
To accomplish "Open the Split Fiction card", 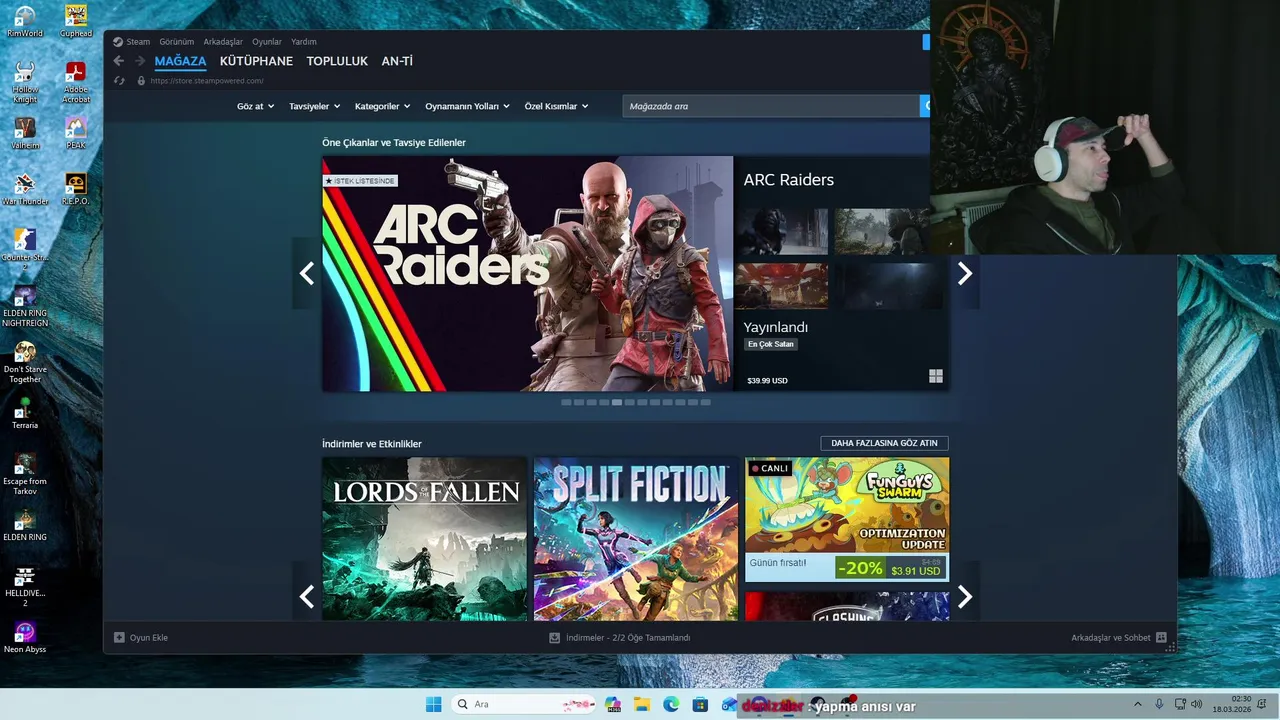I will [636, 539].
